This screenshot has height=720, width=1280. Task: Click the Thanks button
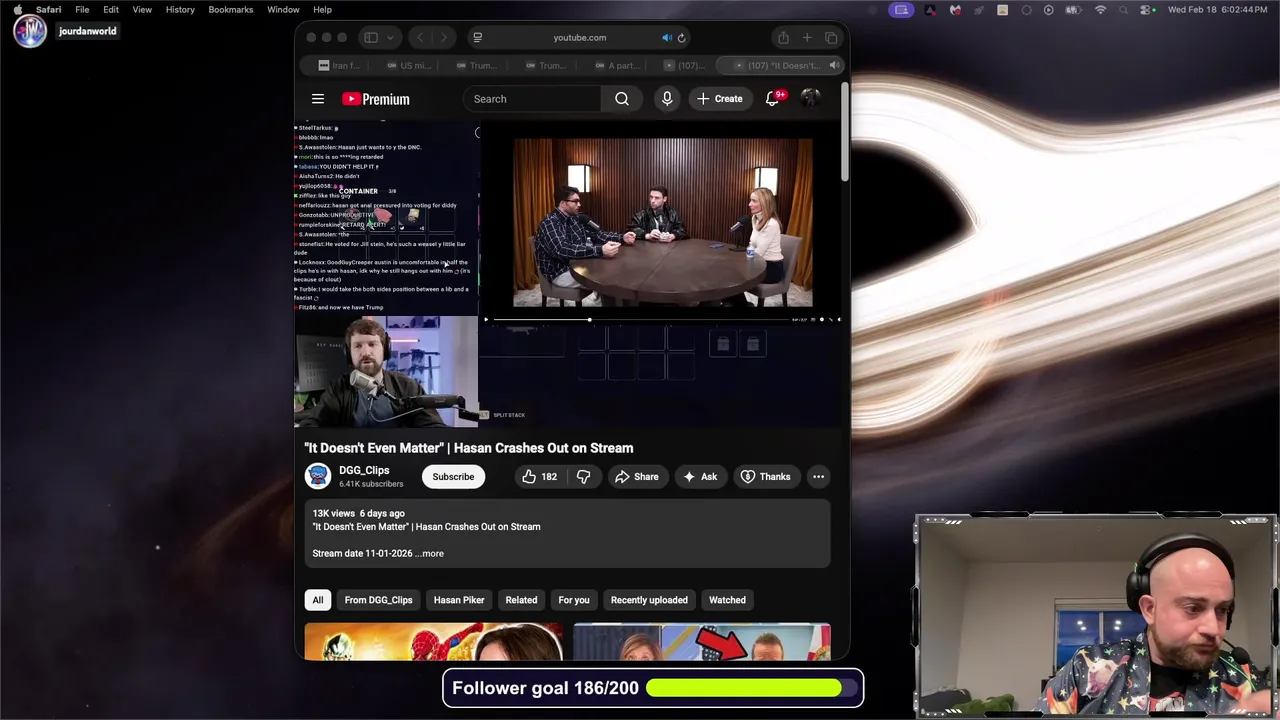tap(765, 477)
